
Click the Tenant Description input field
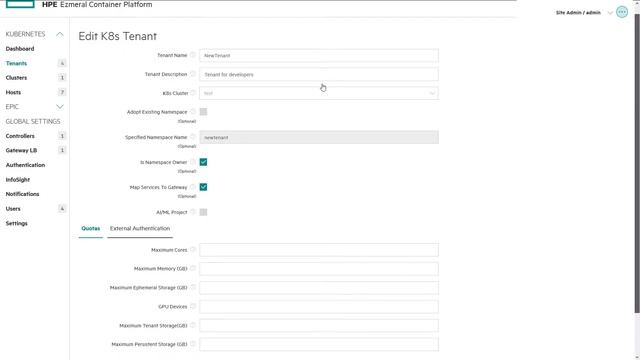(319, 74)
